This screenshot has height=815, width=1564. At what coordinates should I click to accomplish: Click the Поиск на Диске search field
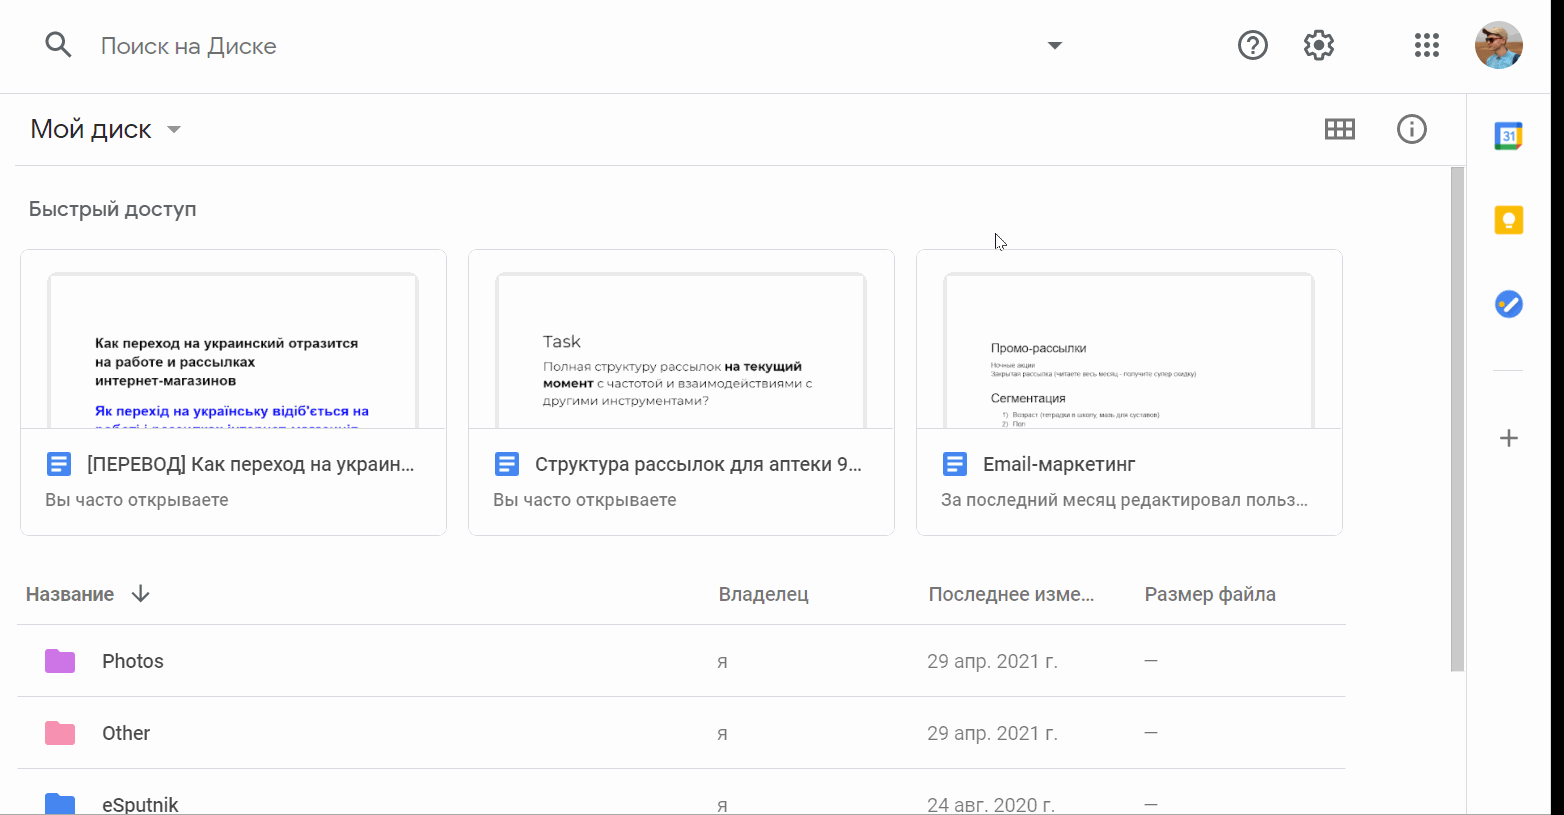pyautogui.click(x=560, y=46)
